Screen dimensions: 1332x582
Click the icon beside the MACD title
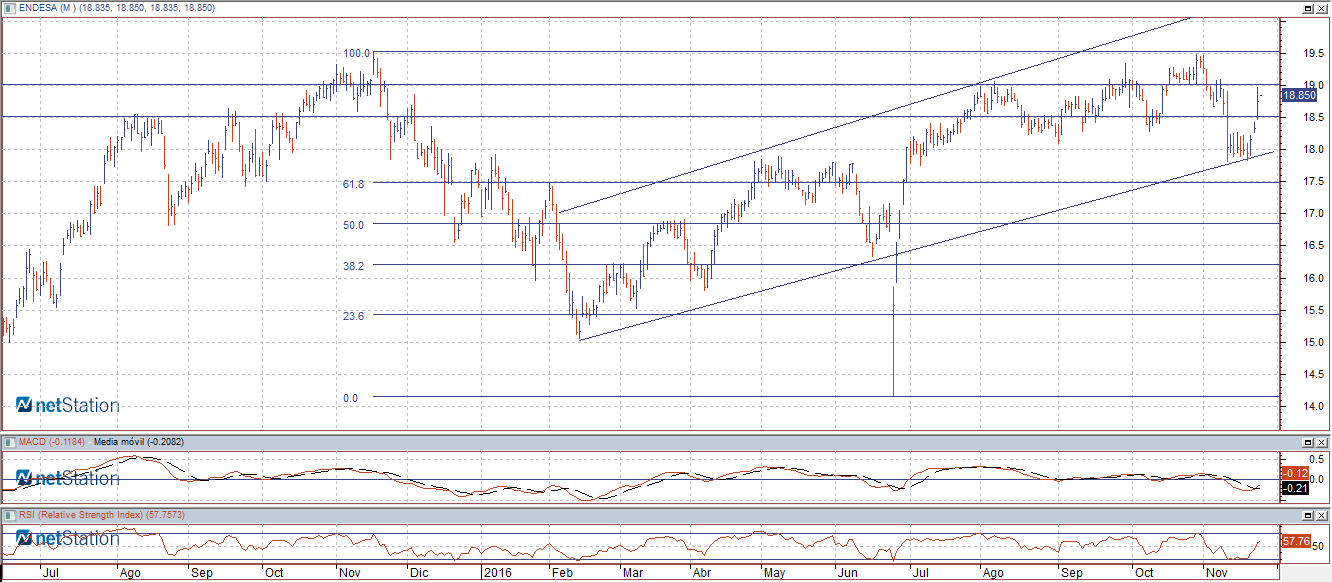pos(8,442)
